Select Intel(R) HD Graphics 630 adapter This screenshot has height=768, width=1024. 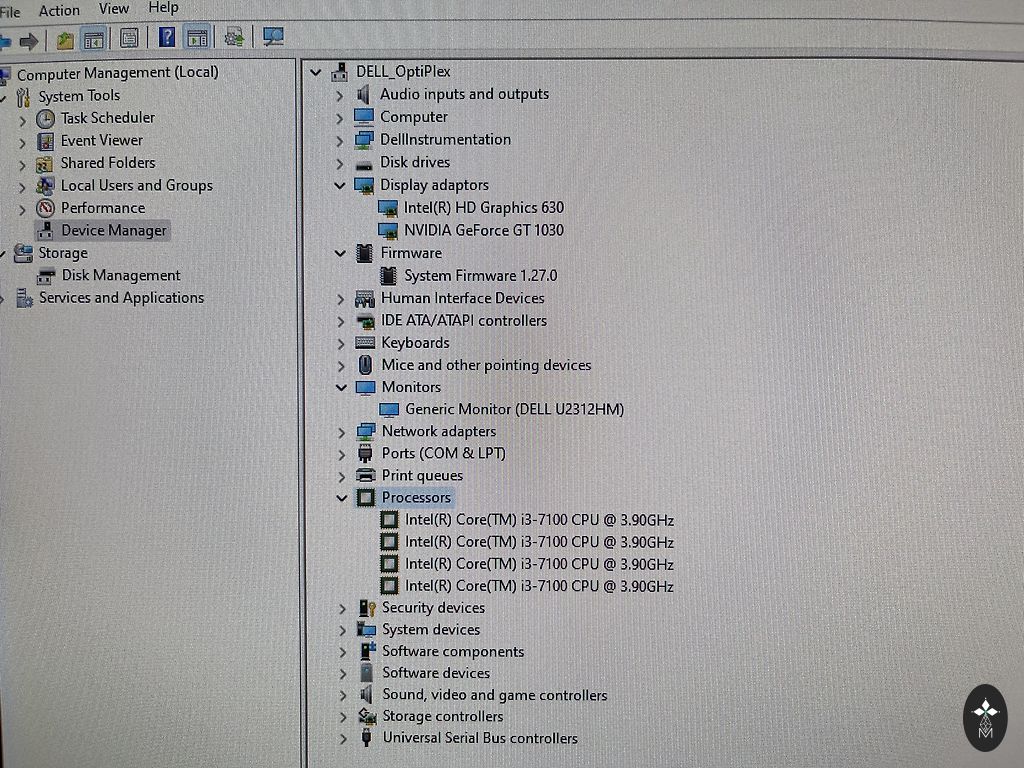(484, 208)
